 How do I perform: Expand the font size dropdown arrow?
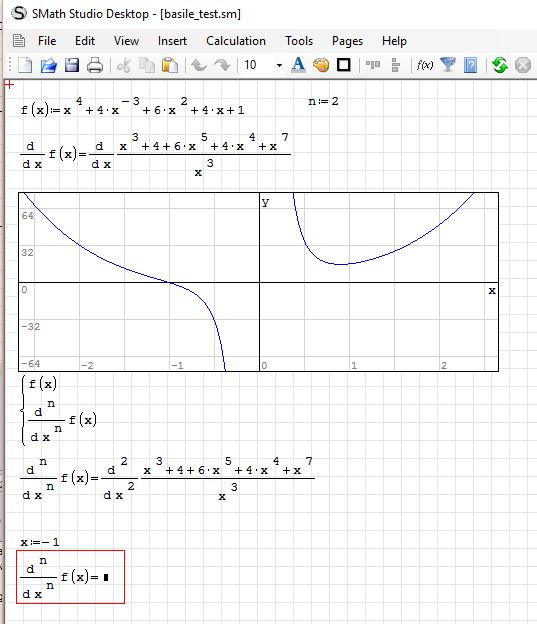tap(279, 65)
